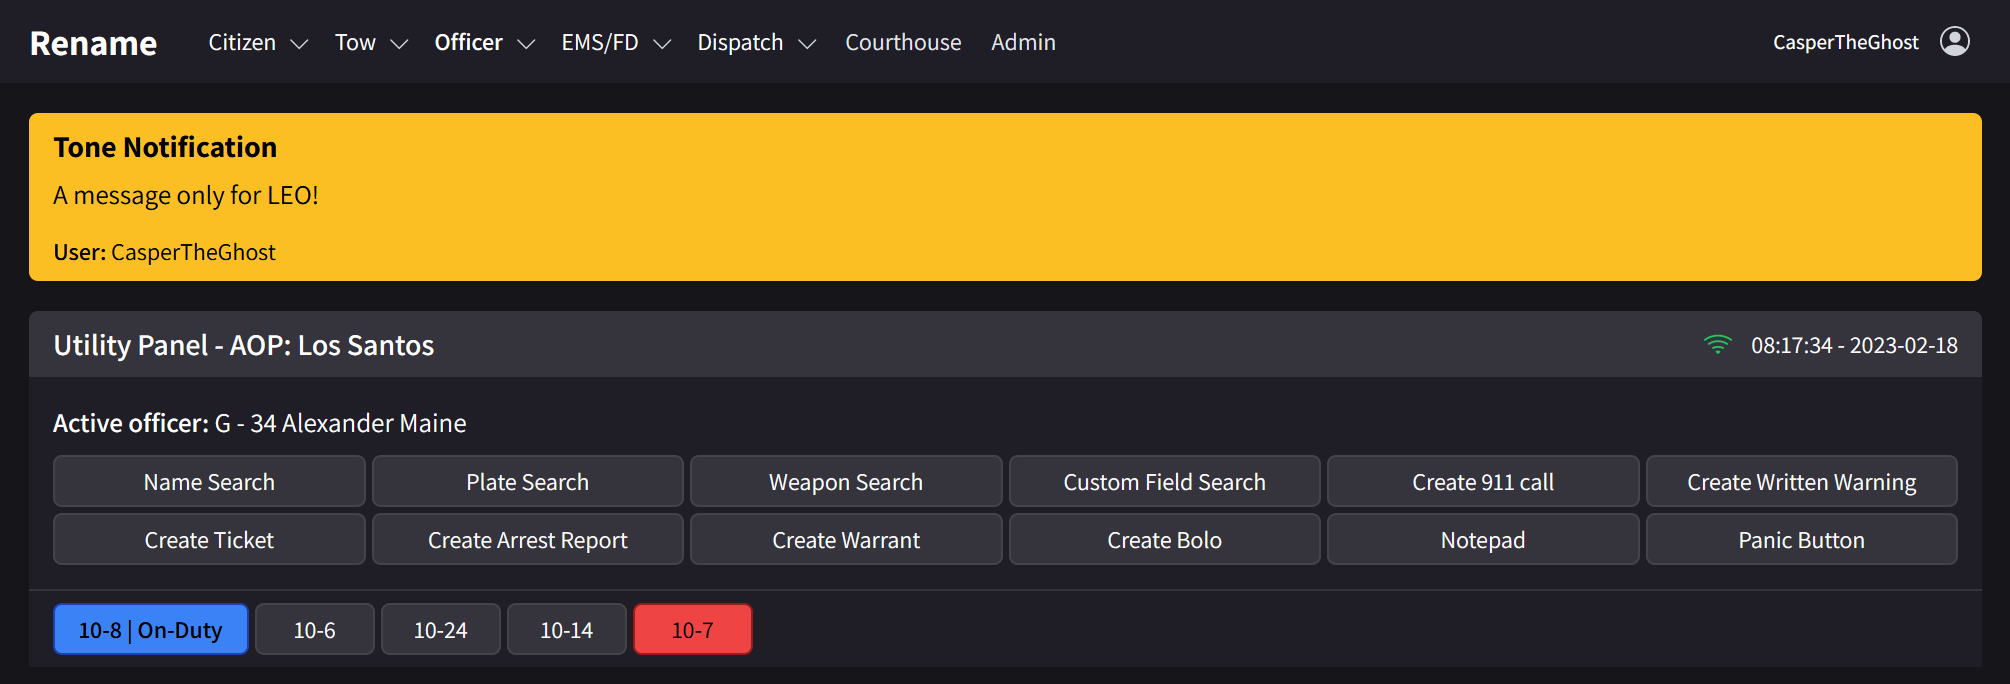Select the 10-24 status button
2010x684 pixels.
click(440, 630)
